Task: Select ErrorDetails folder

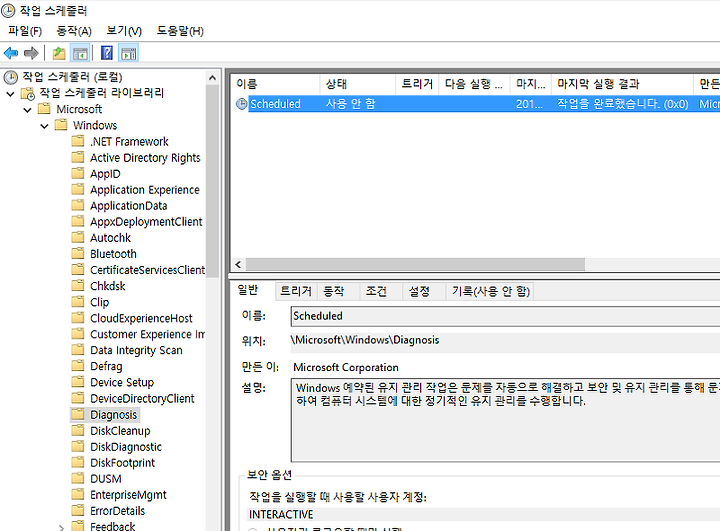Action: pyautogui.click(x=118, y=511)
